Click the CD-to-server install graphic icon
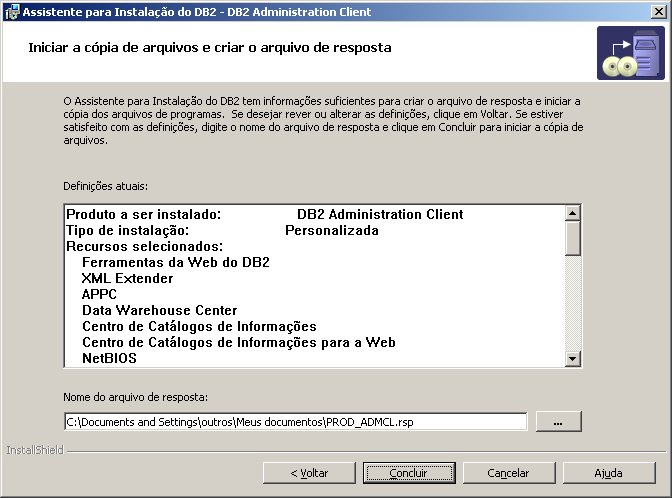 [x=630, y=53]
